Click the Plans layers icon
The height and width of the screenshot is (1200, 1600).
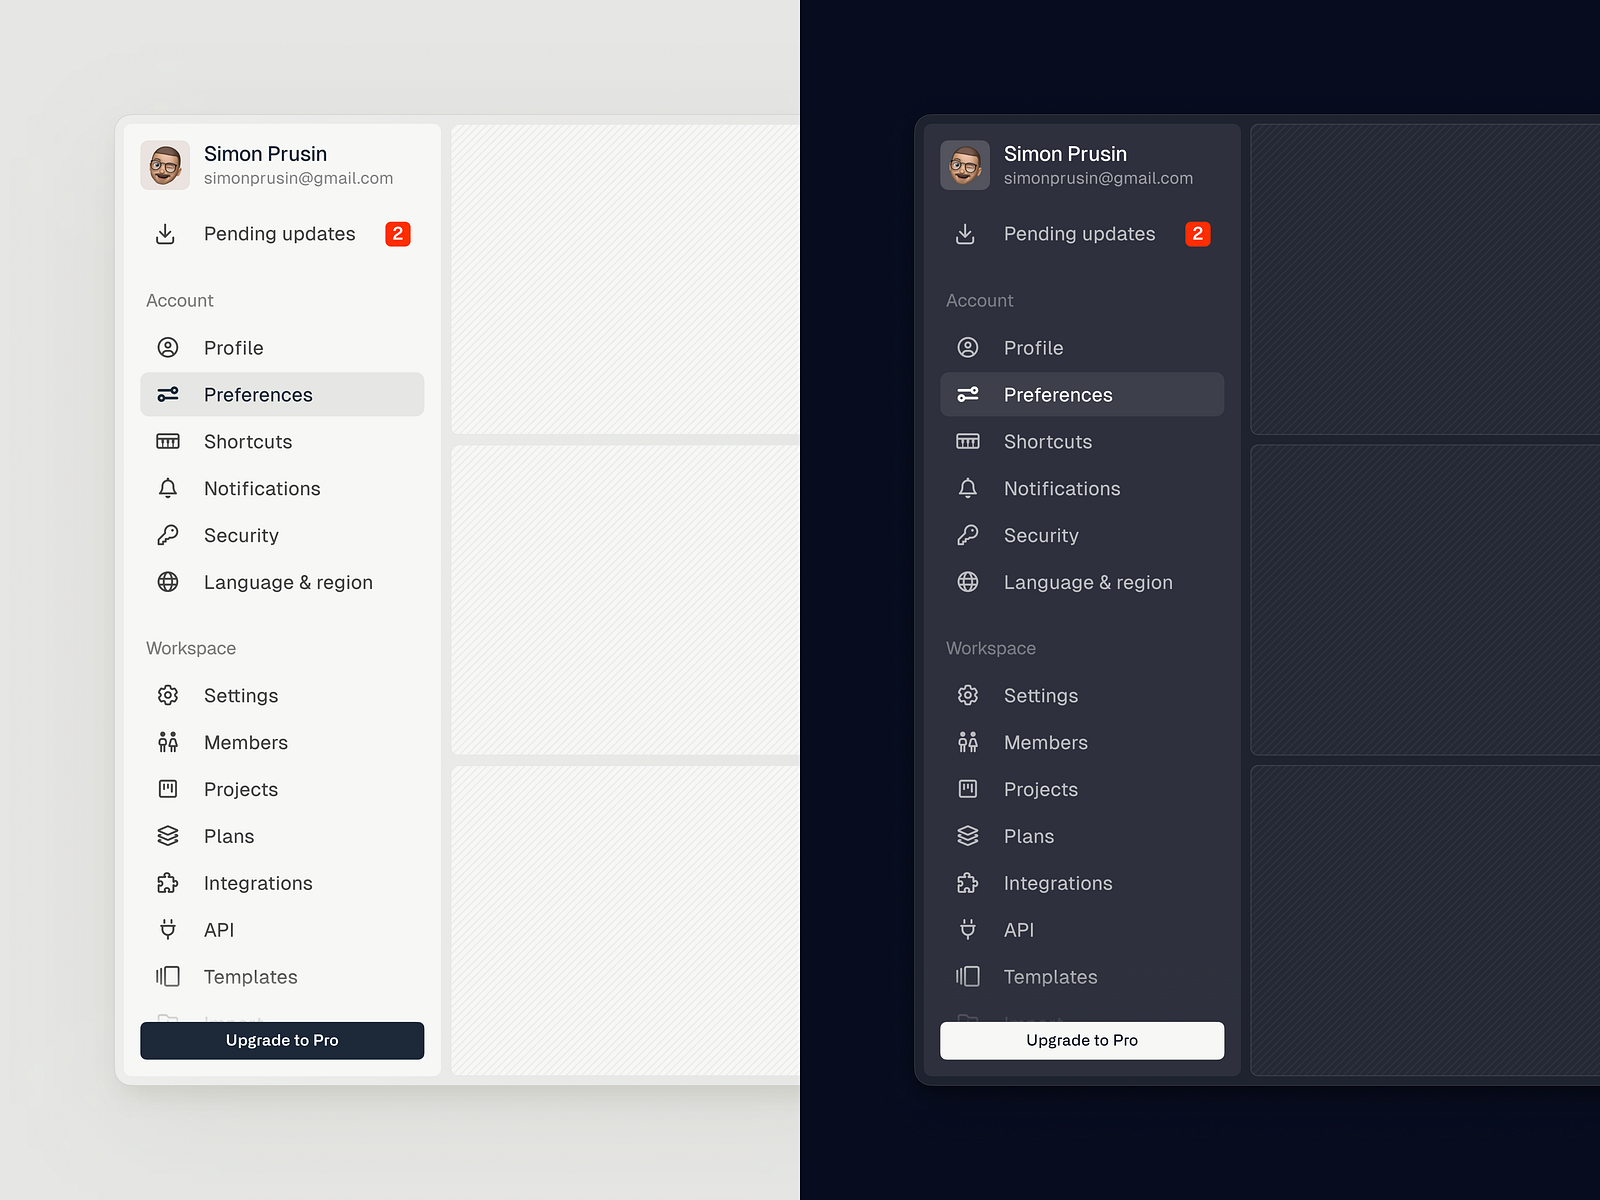point(168,836)
